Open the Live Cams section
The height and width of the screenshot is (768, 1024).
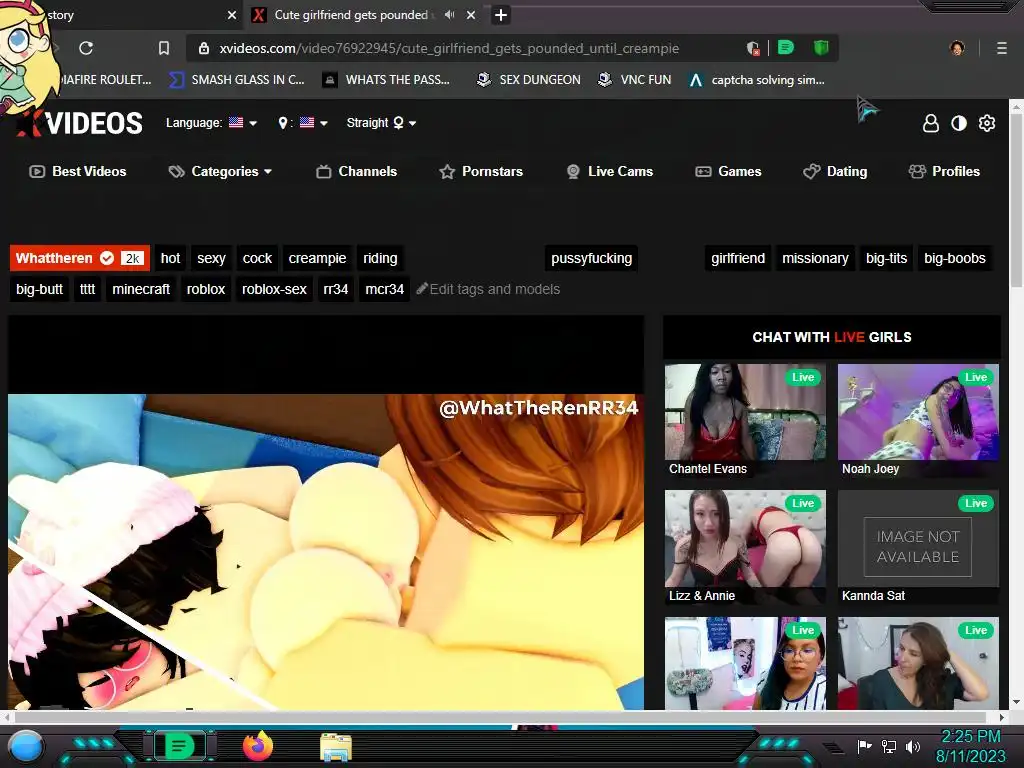click(609, 172)
